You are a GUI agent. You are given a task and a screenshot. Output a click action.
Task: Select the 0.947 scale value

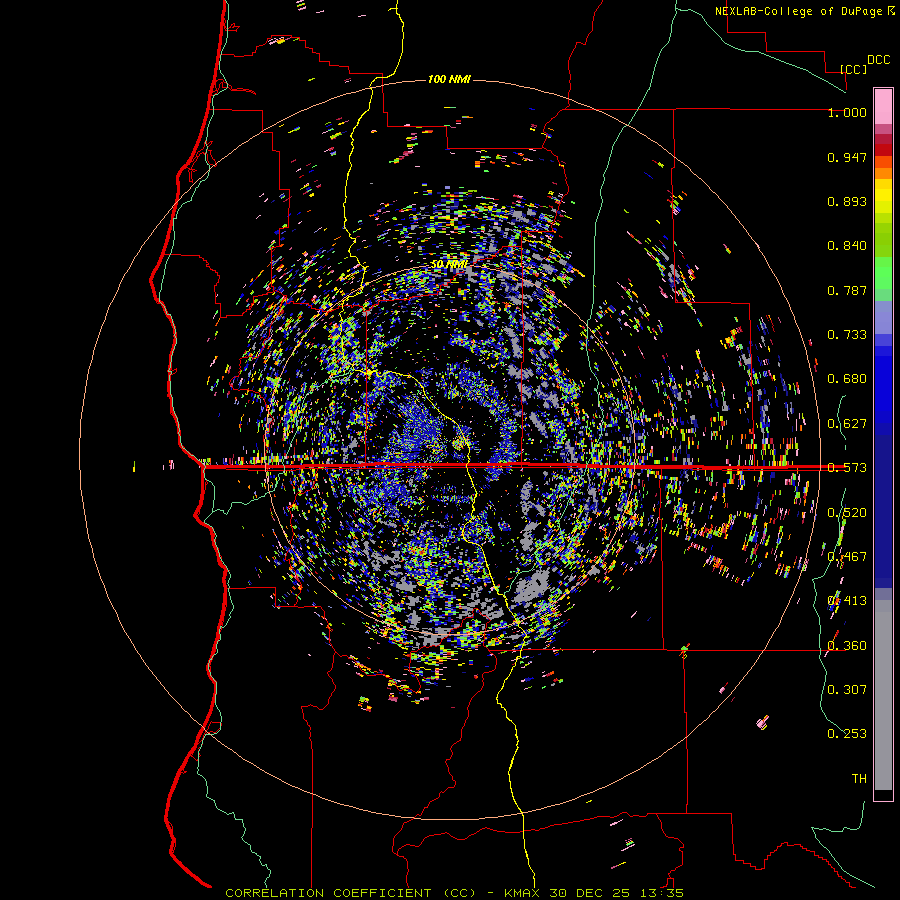(847, 157)
